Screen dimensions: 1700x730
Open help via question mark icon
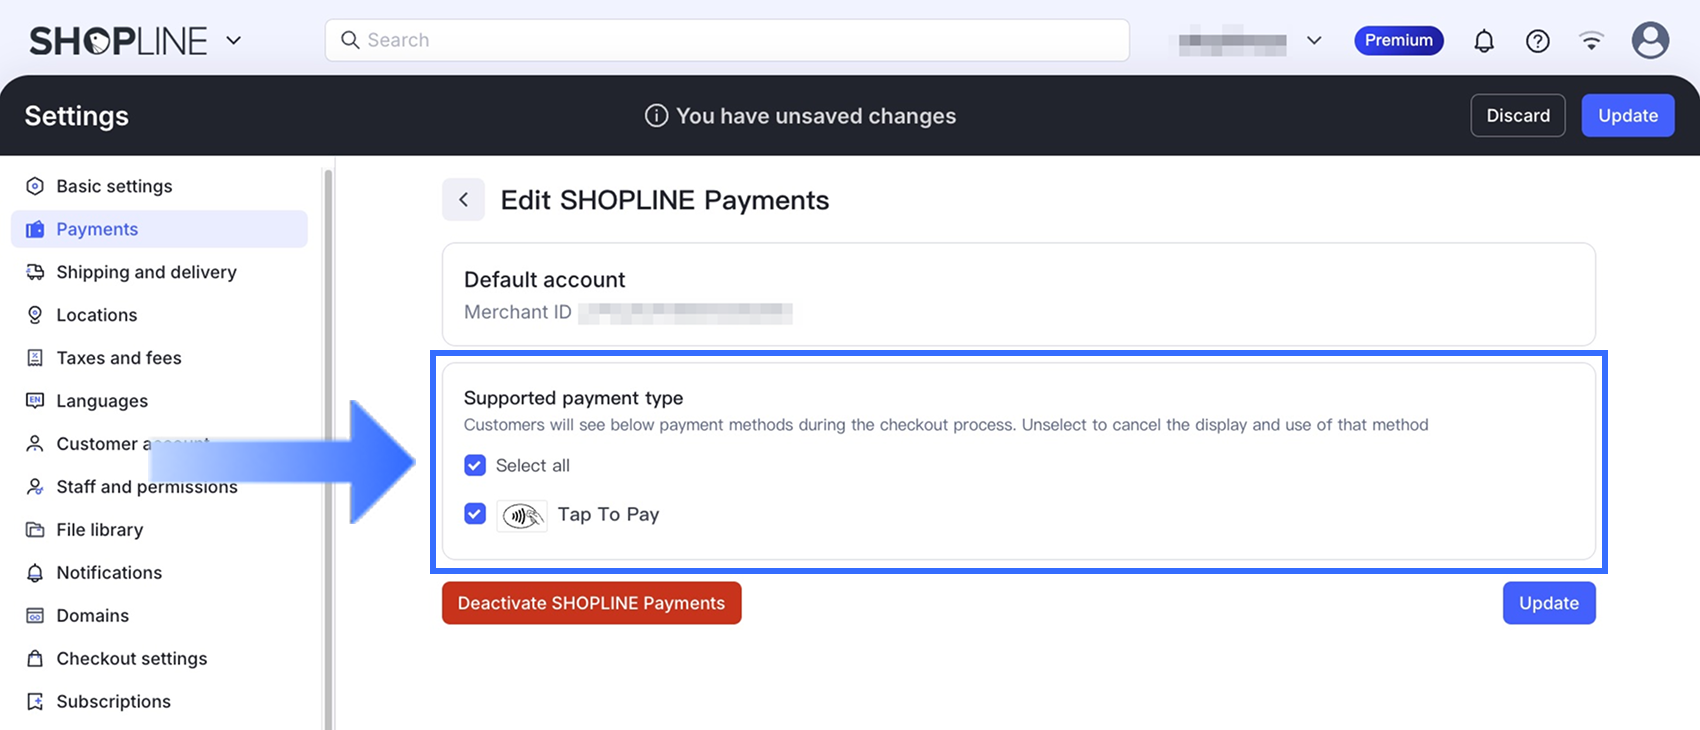[1538, 41]
